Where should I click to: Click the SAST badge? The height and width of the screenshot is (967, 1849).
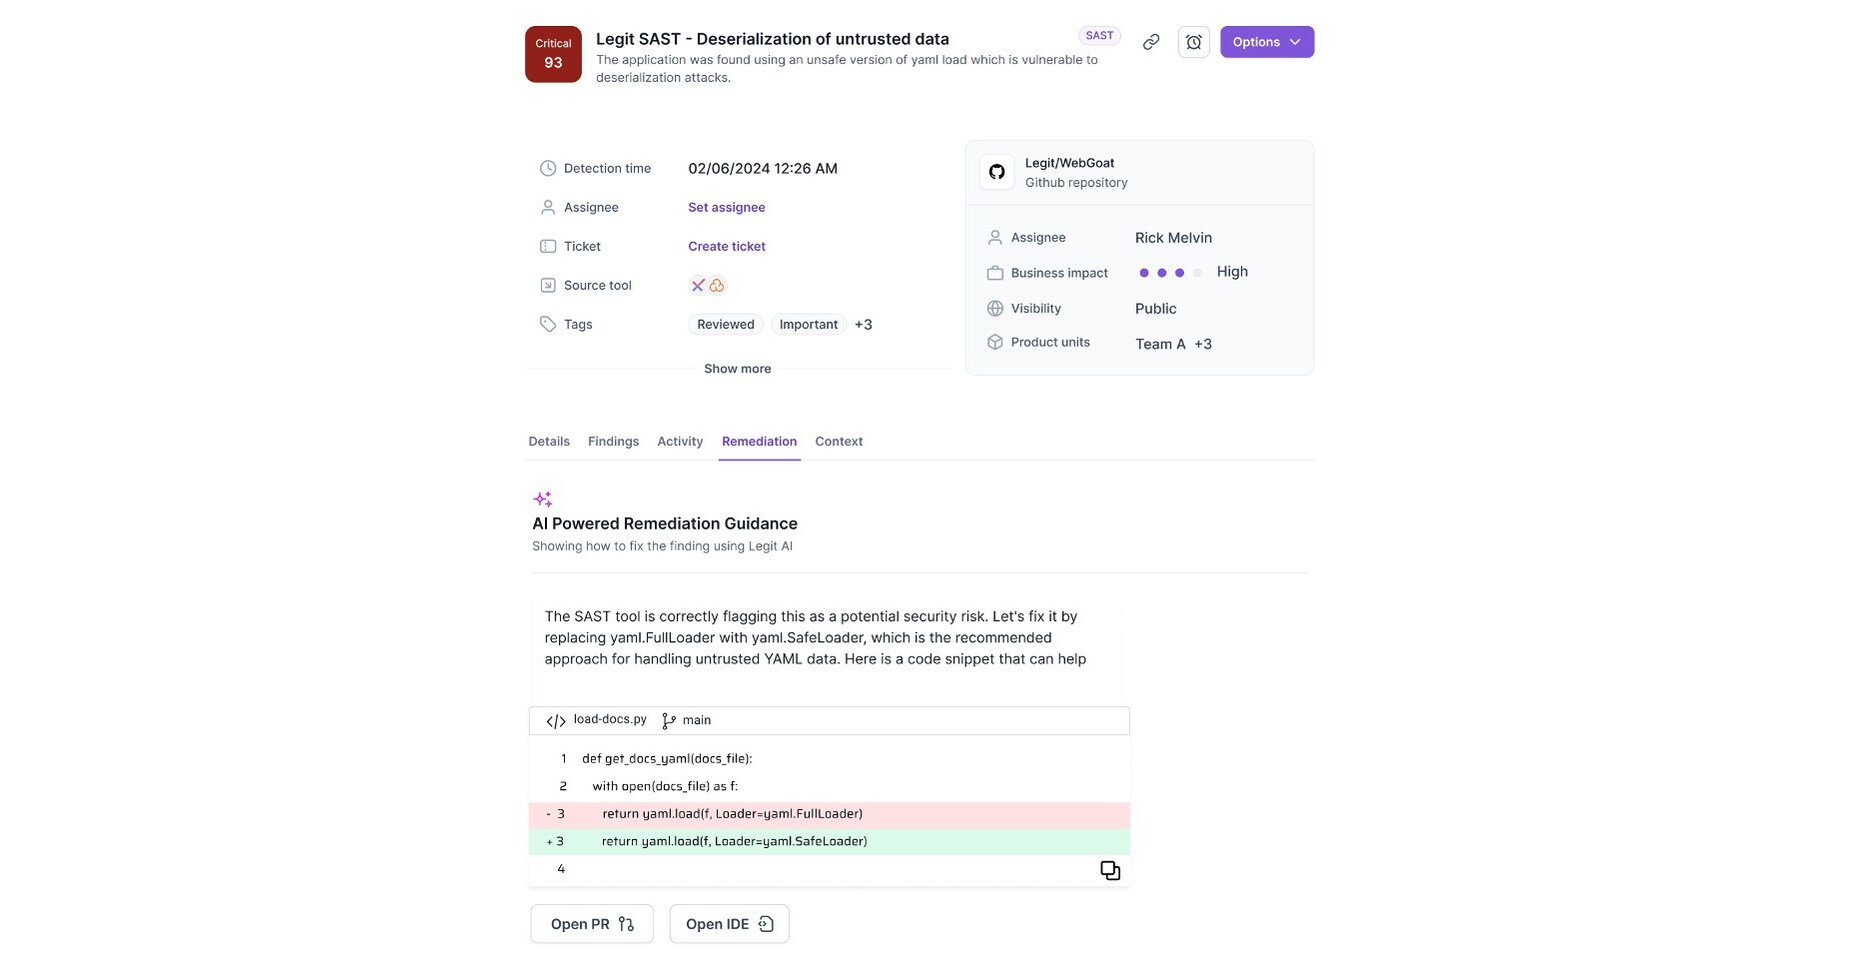point(1098,35)
